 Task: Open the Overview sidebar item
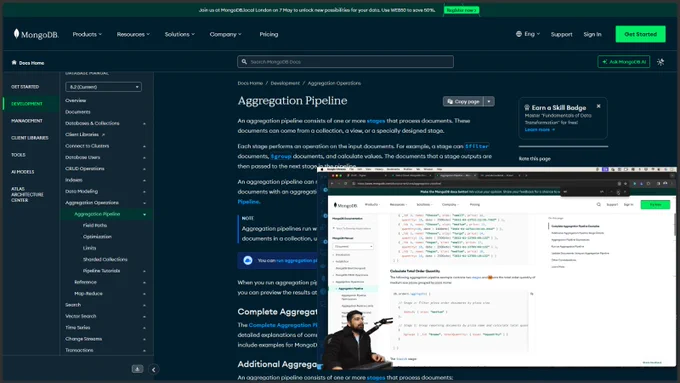click(75, 100)
